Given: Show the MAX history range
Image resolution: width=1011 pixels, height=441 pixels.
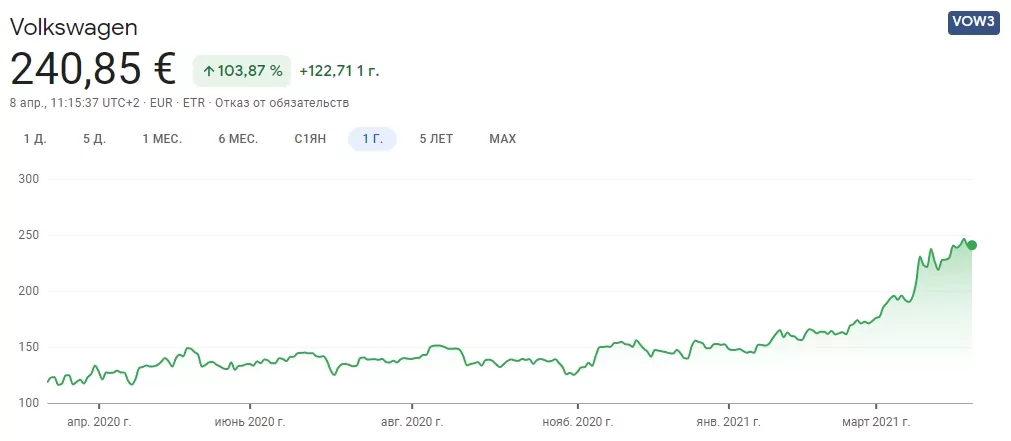Looking at the screenshot, I should 503,139.
